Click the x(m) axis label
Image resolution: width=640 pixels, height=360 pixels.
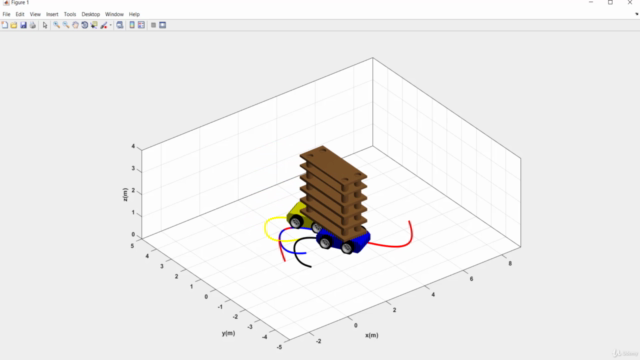371,335
